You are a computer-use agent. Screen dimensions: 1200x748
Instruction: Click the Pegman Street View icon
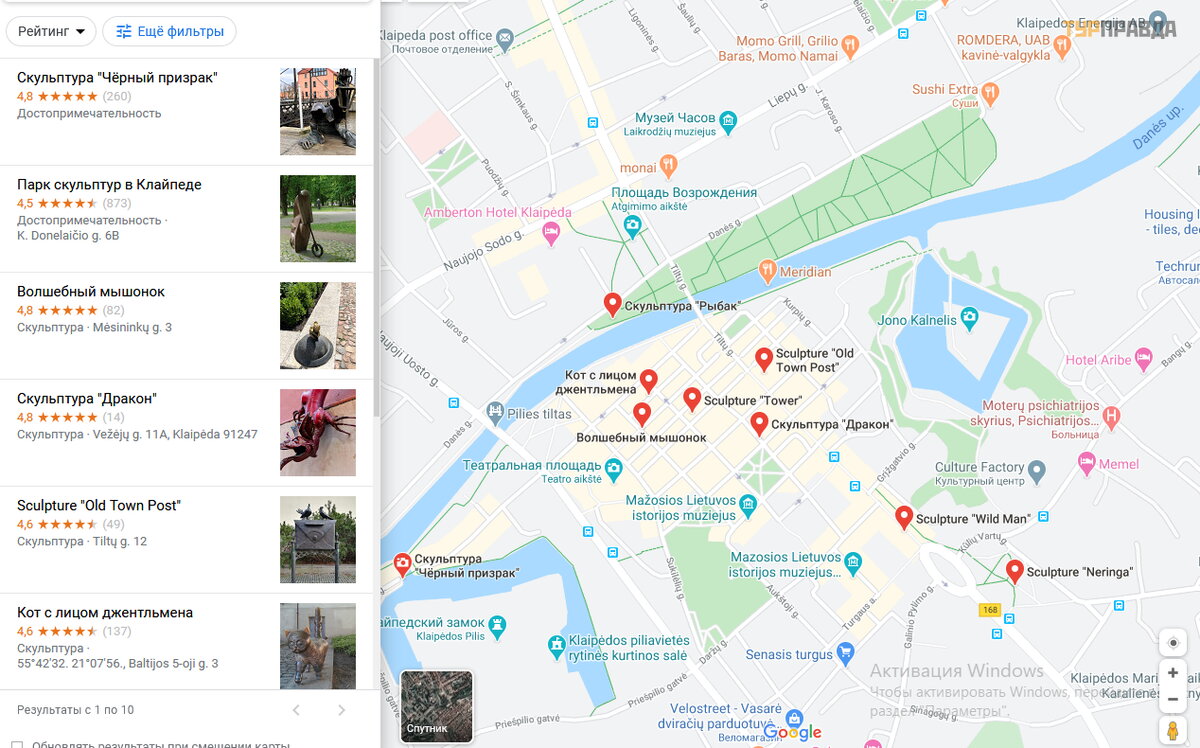[1173, 730]
